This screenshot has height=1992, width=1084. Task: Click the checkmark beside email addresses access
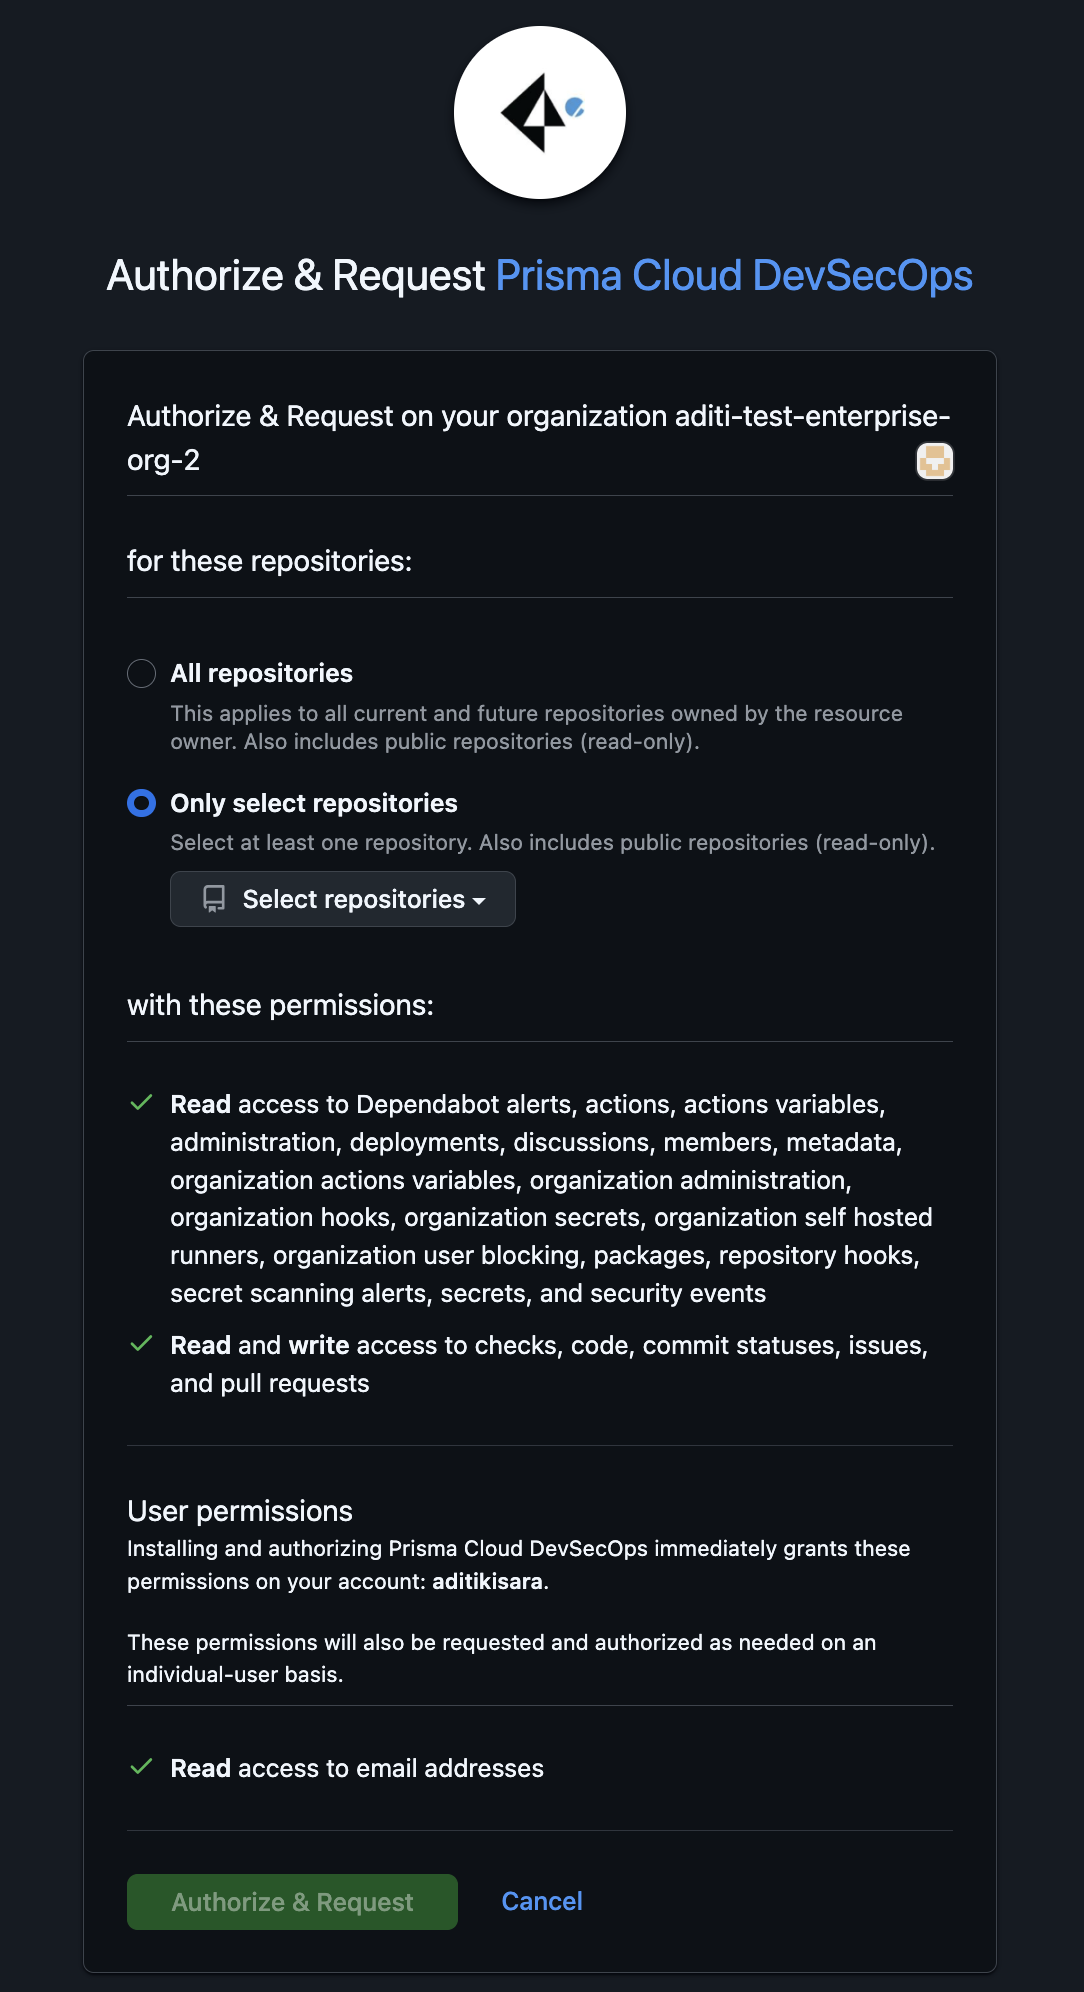pyautogui.click(x=141, y=1767)
